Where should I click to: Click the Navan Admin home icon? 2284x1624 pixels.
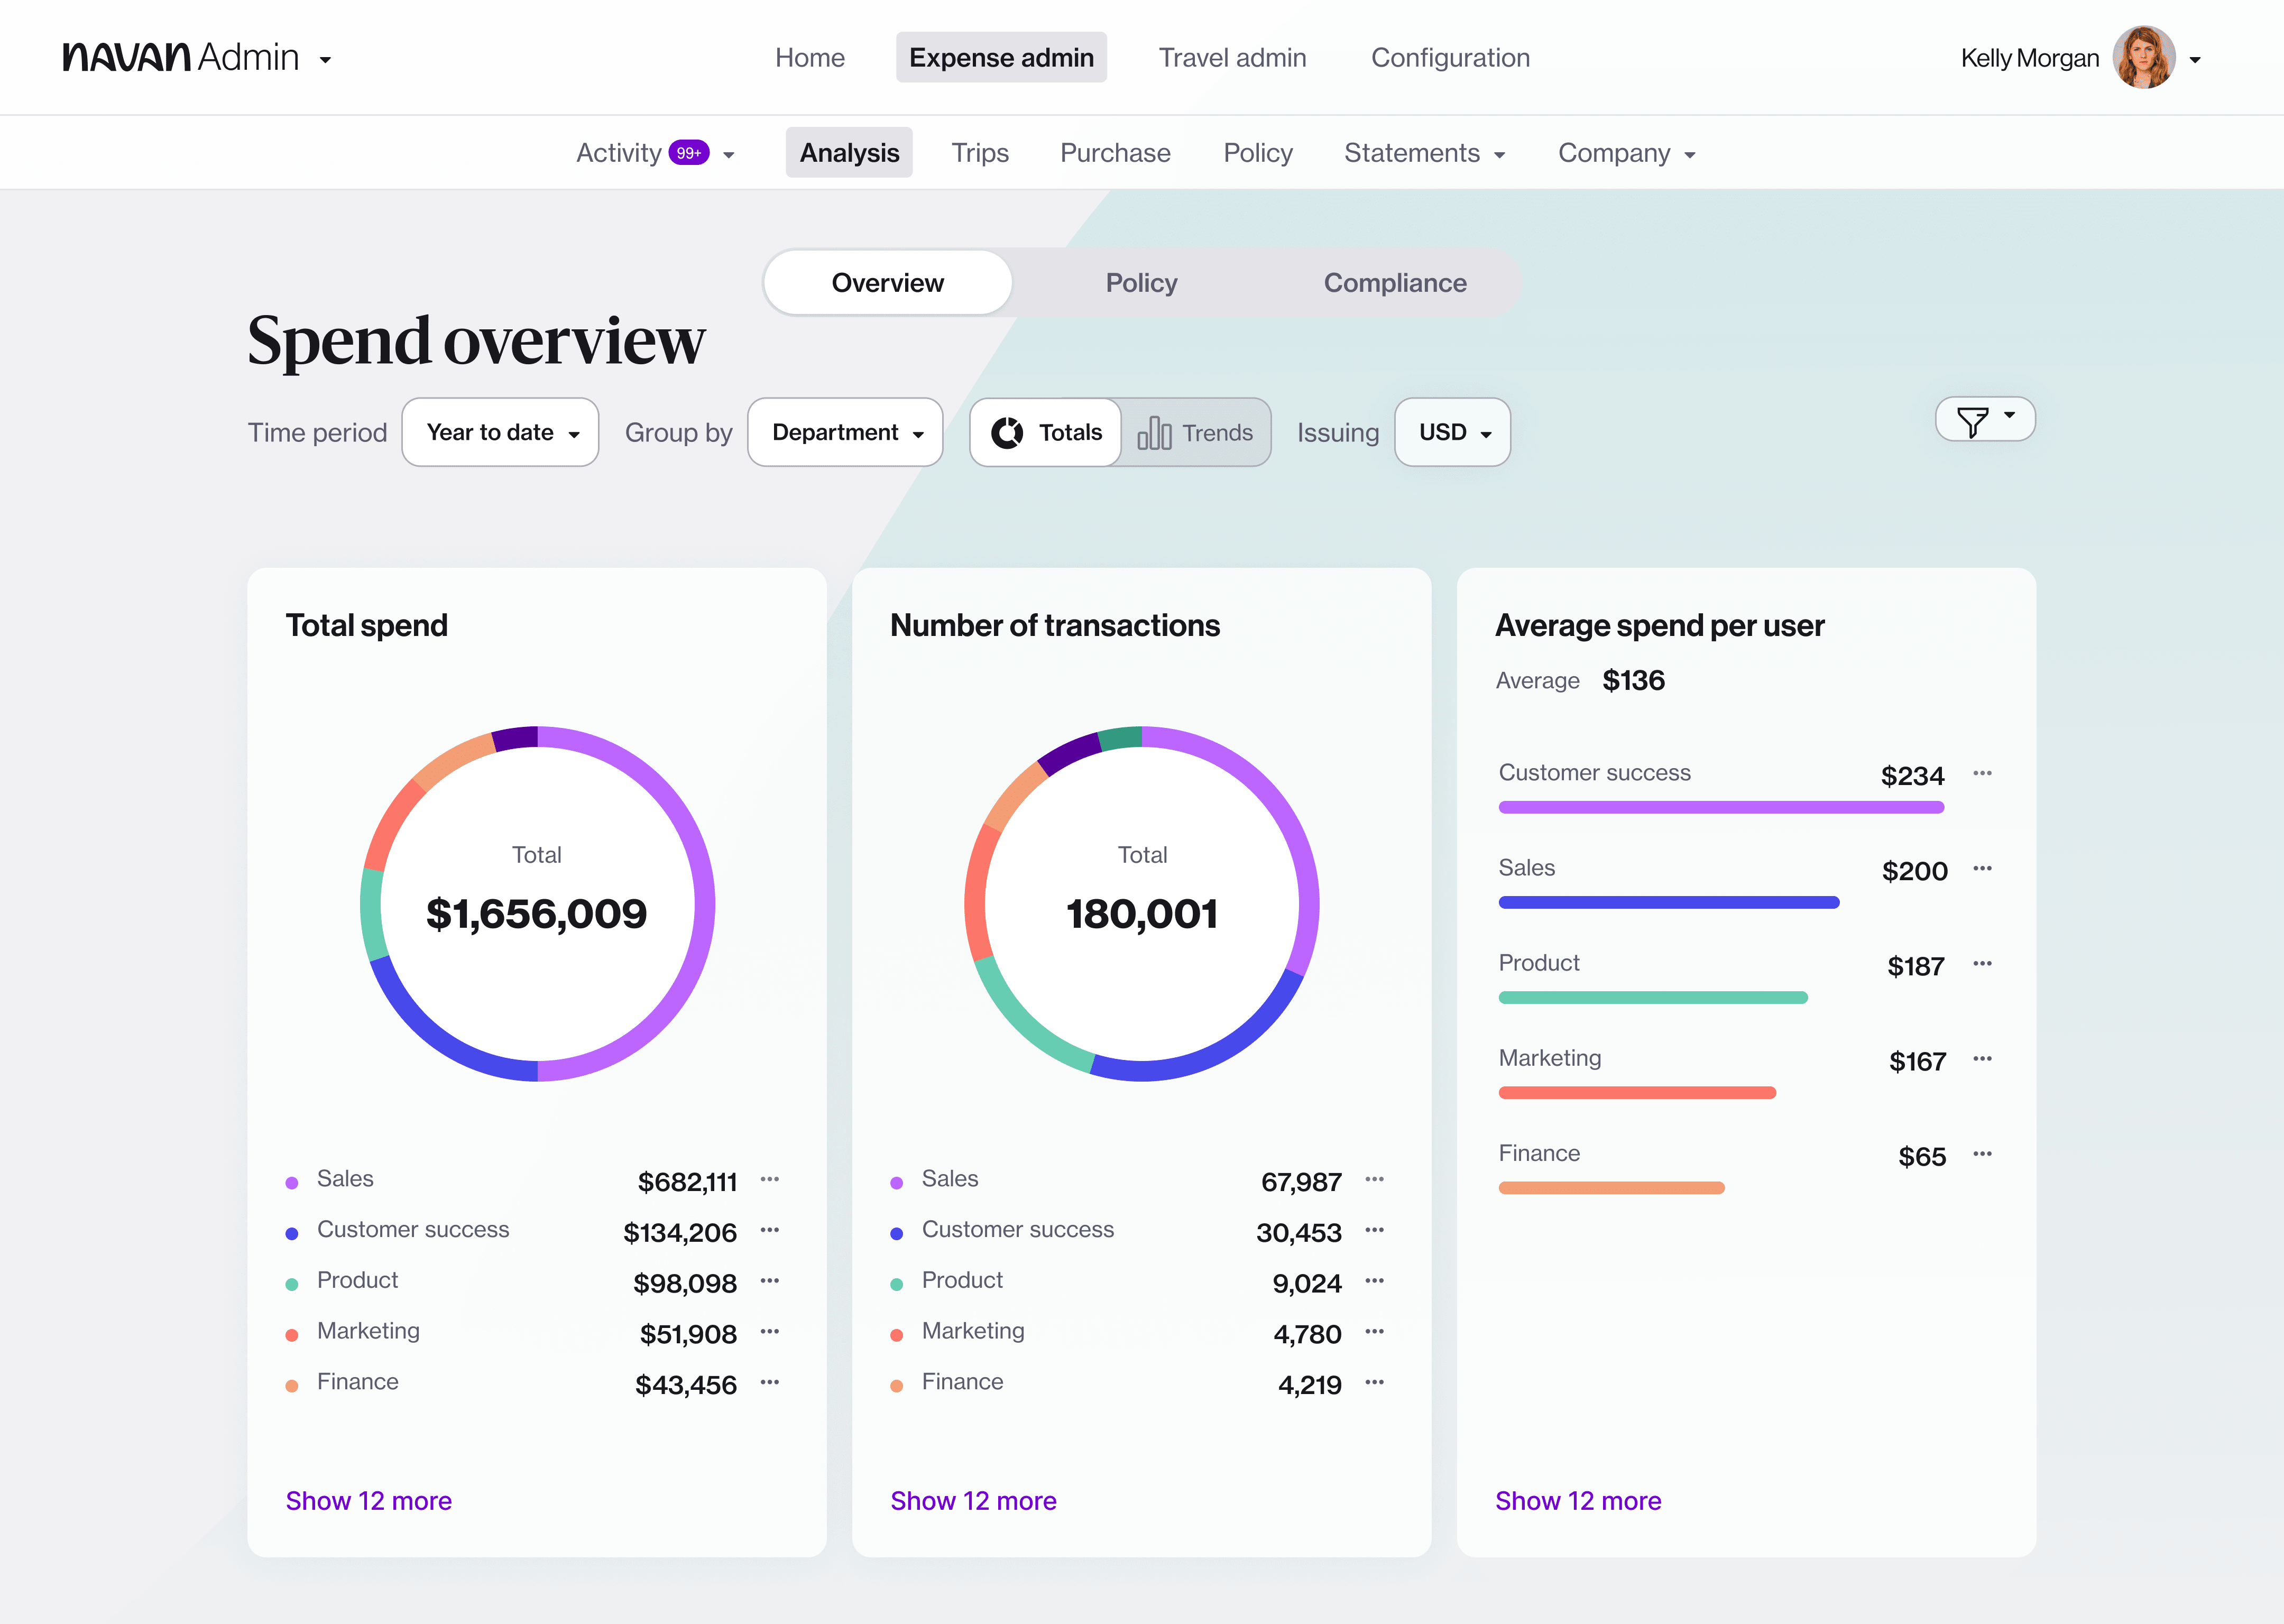[x=190, y=56]
